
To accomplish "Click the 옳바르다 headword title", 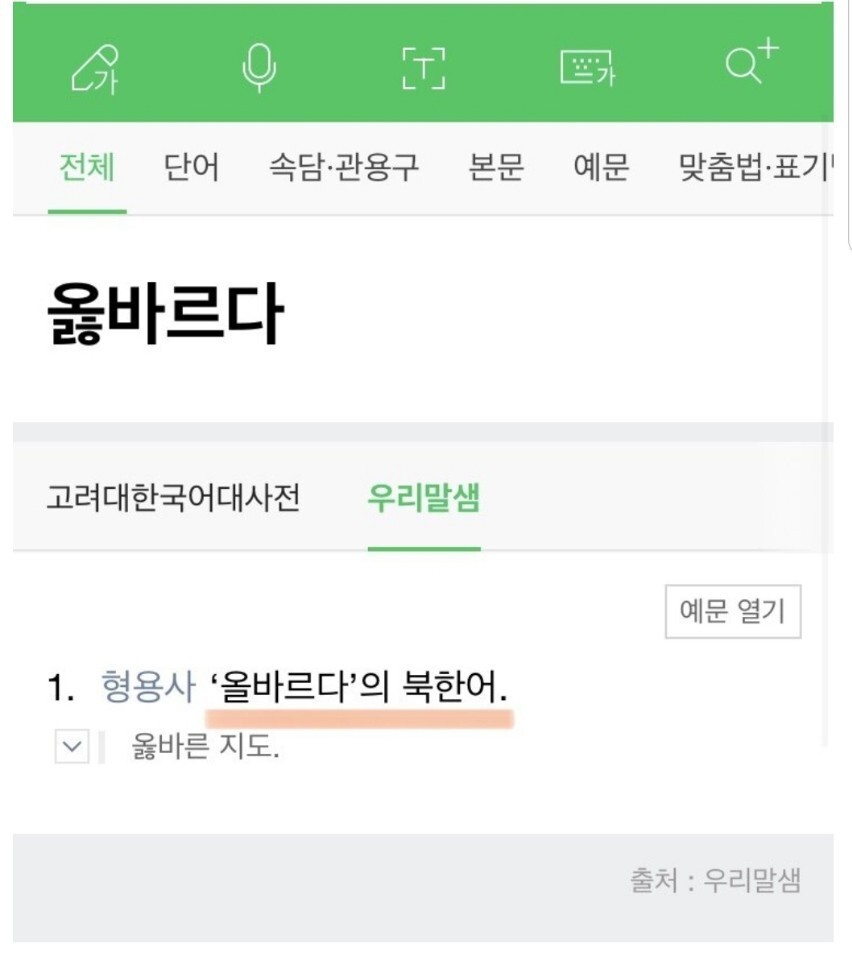I will (166, 315).
